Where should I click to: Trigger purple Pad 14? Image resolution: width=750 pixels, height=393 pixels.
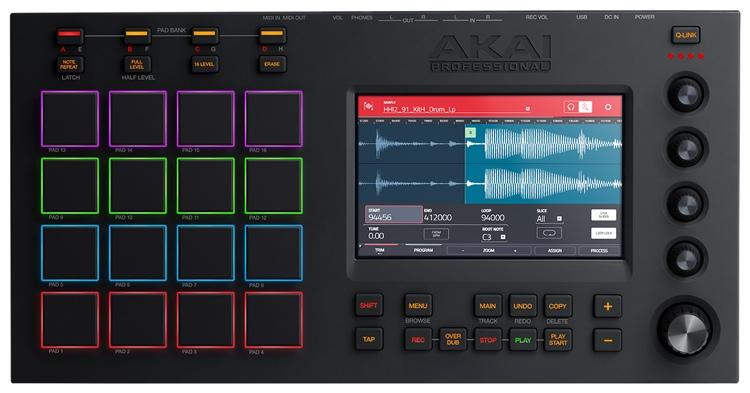click(138, 119)
